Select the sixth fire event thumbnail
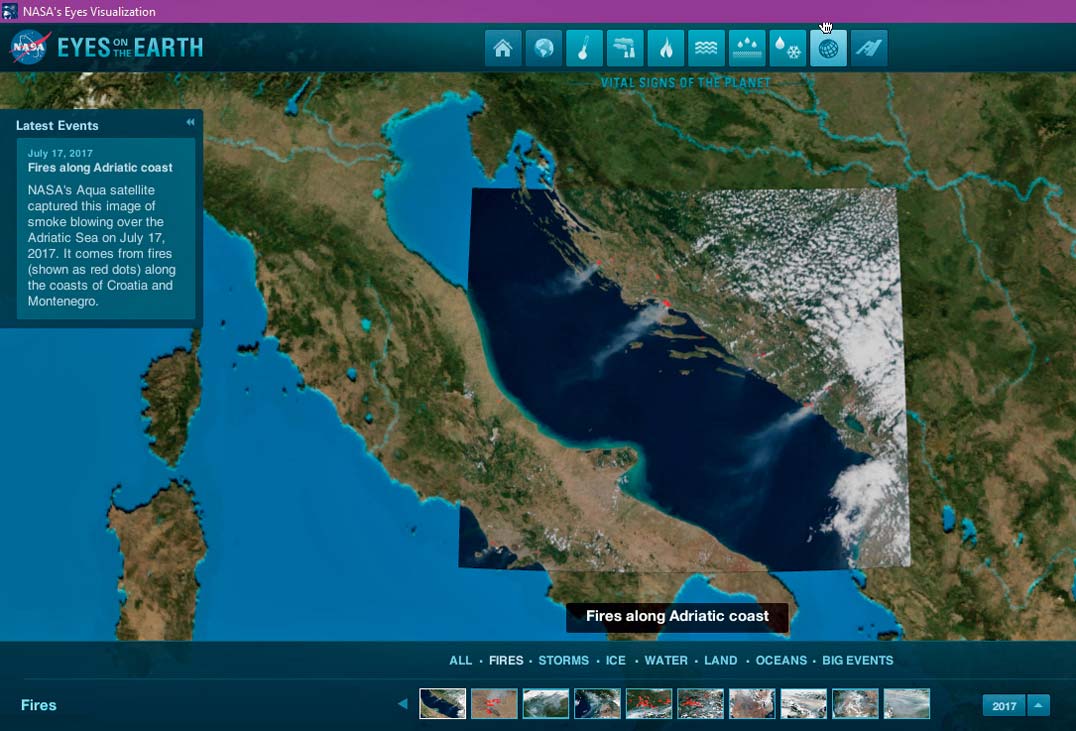The width and height of the screenshot is (1076, 731). (x=700, y=704)
